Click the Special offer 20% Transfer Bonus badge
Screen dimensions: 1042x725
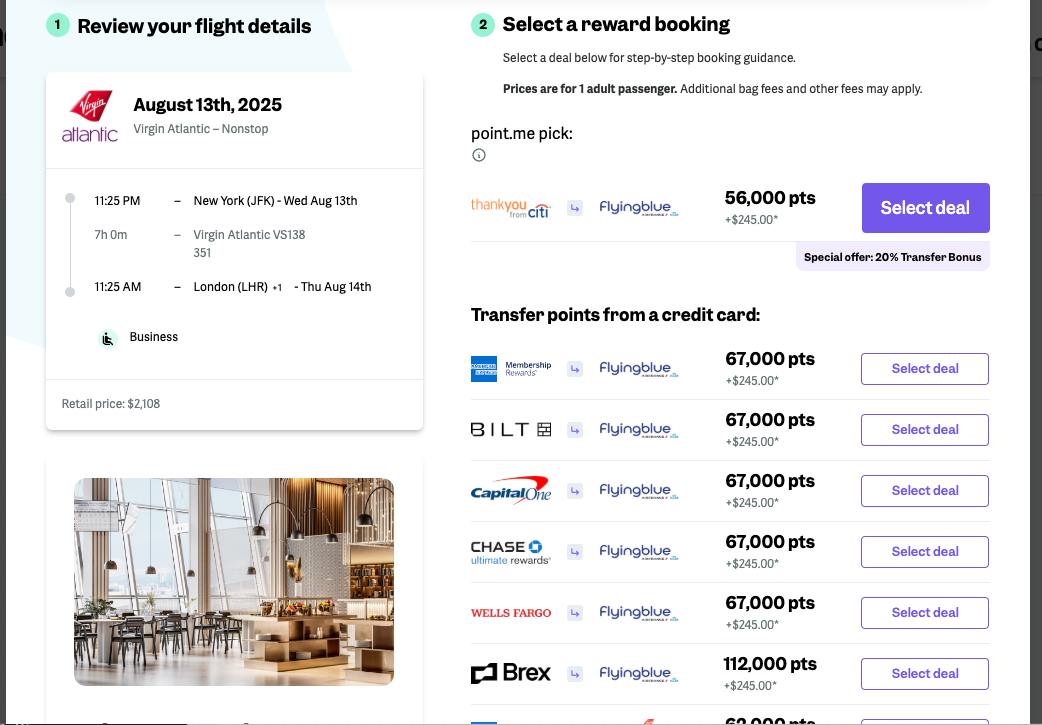pyautogui.click(x=892, y=256)
